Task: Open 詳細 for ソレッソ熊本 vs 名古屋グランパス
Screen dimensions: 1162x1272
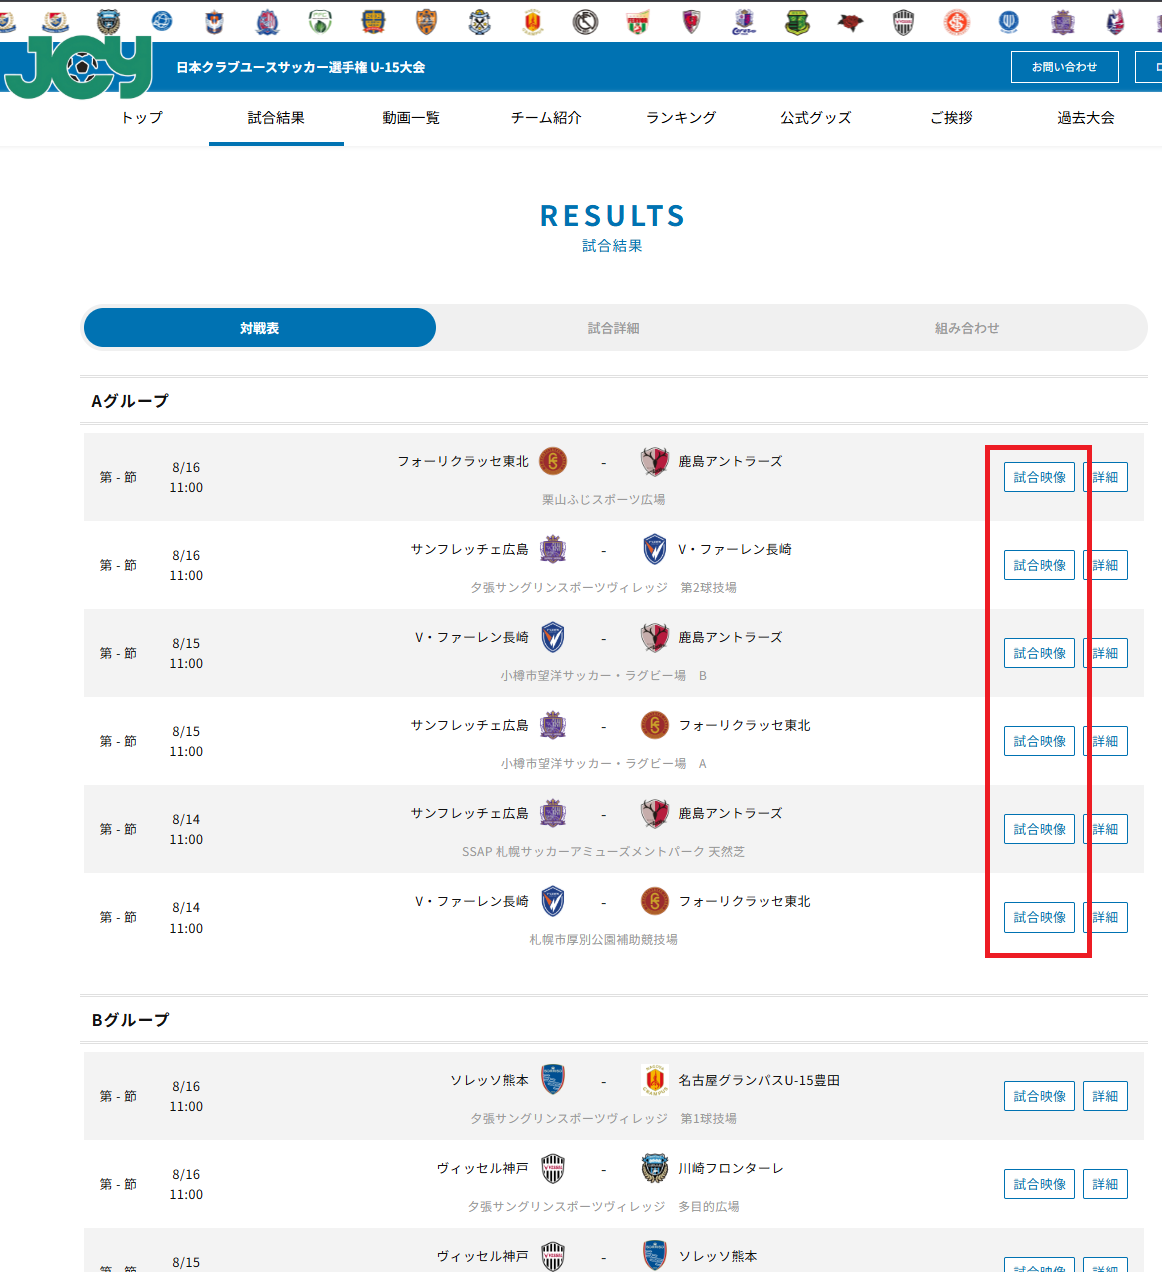Action: tap(1105, 1096)
